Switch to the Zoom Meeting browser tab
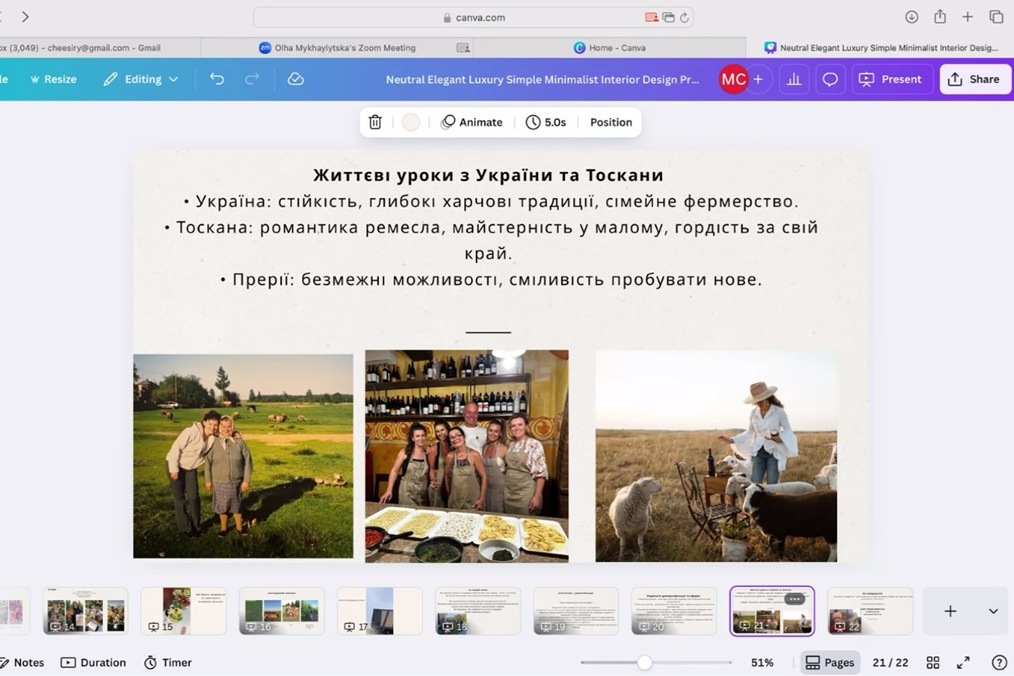This screenshot has height=676, width=1014. 336,47
